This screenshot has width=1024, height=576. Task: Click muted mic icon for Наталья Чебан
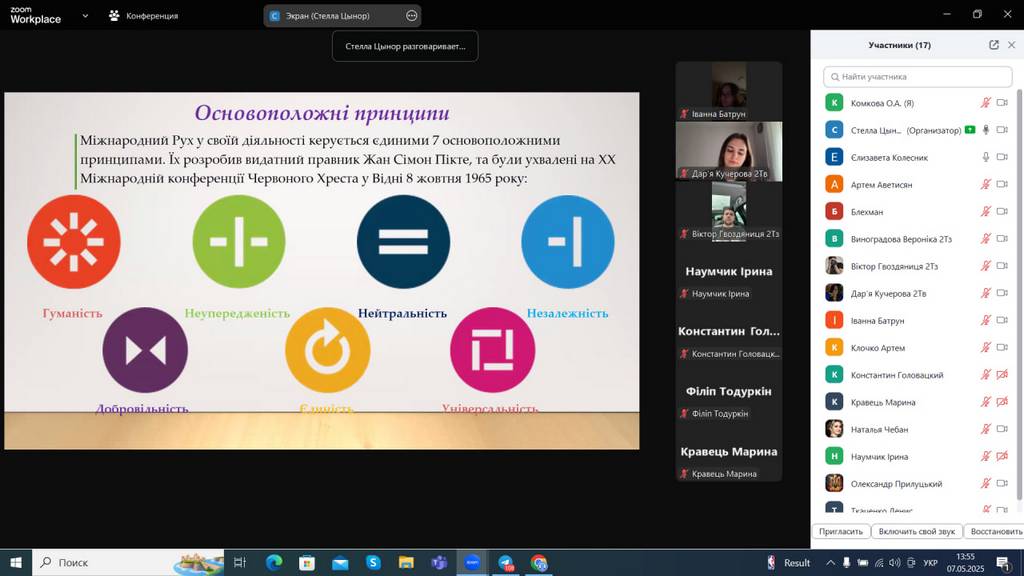coord(985,429)
